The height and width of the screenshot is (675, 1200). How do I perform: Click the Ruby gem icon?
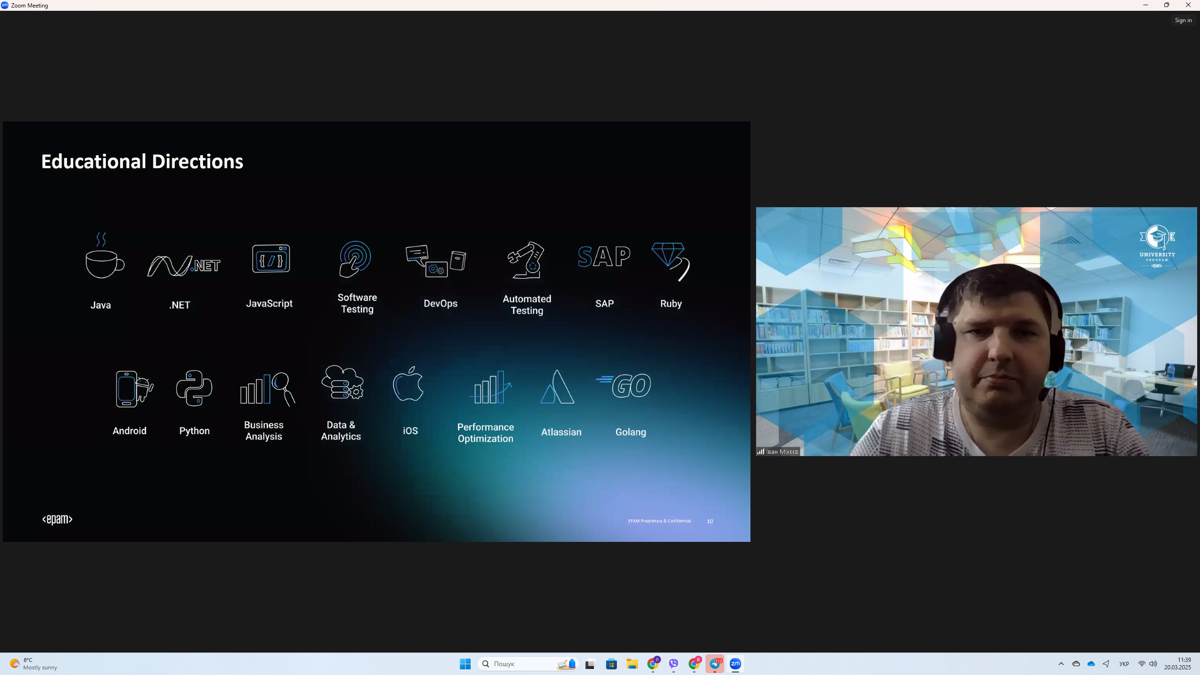pyautogui.click(x=670, y=261)
